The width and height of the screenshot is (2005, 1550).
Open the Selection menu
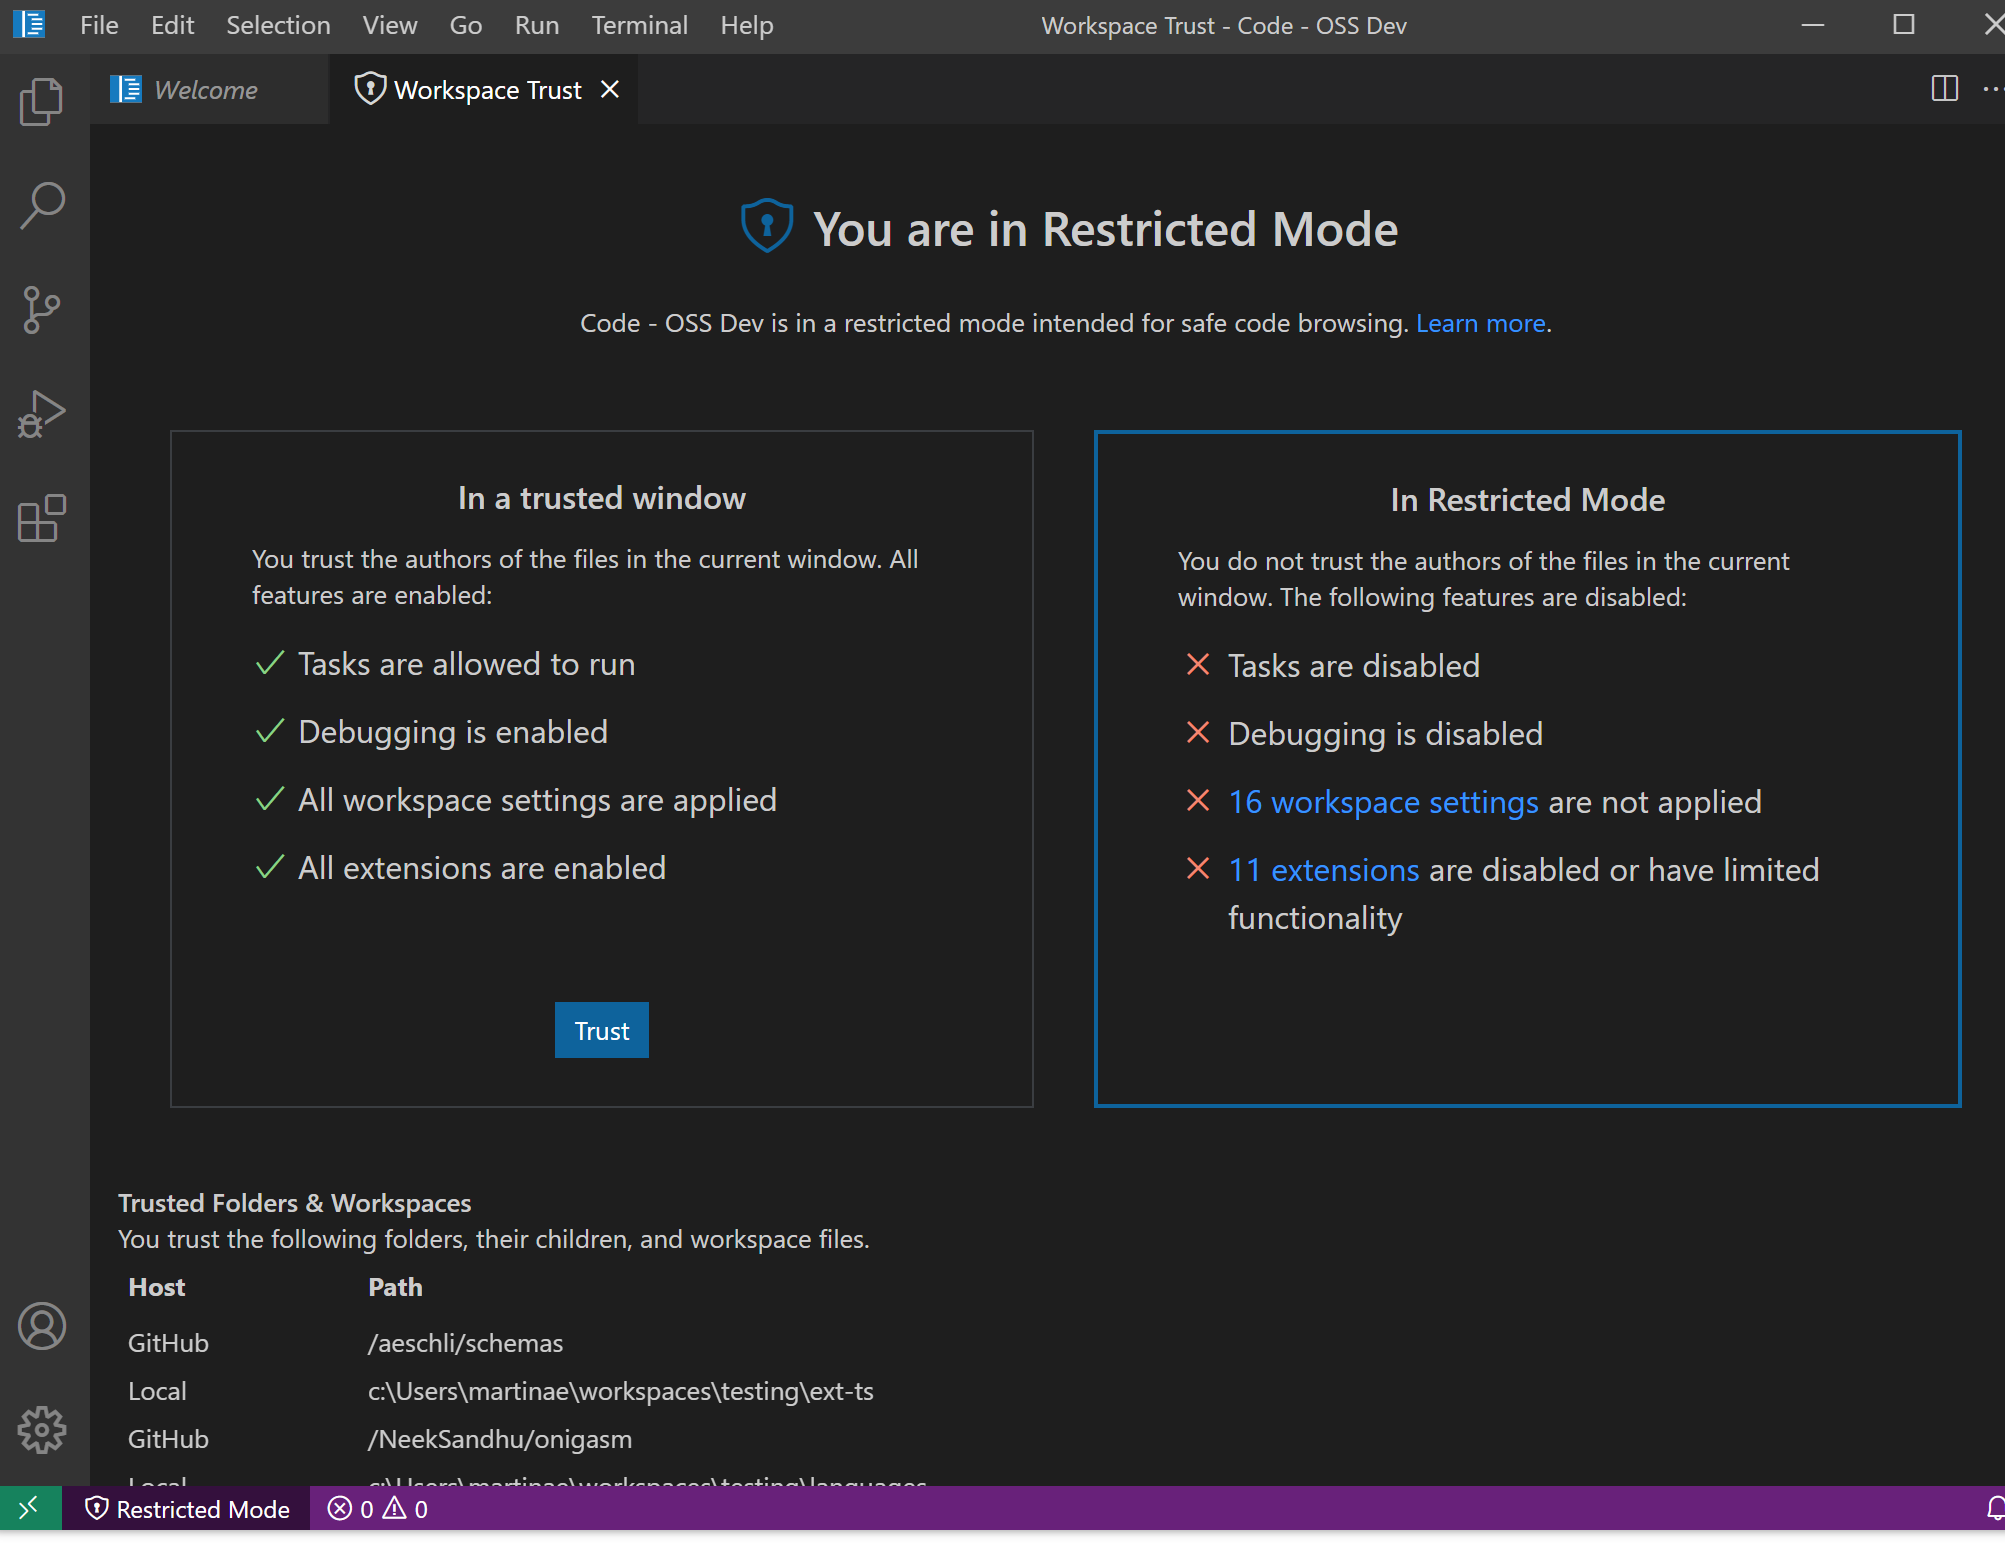point(278,25)
